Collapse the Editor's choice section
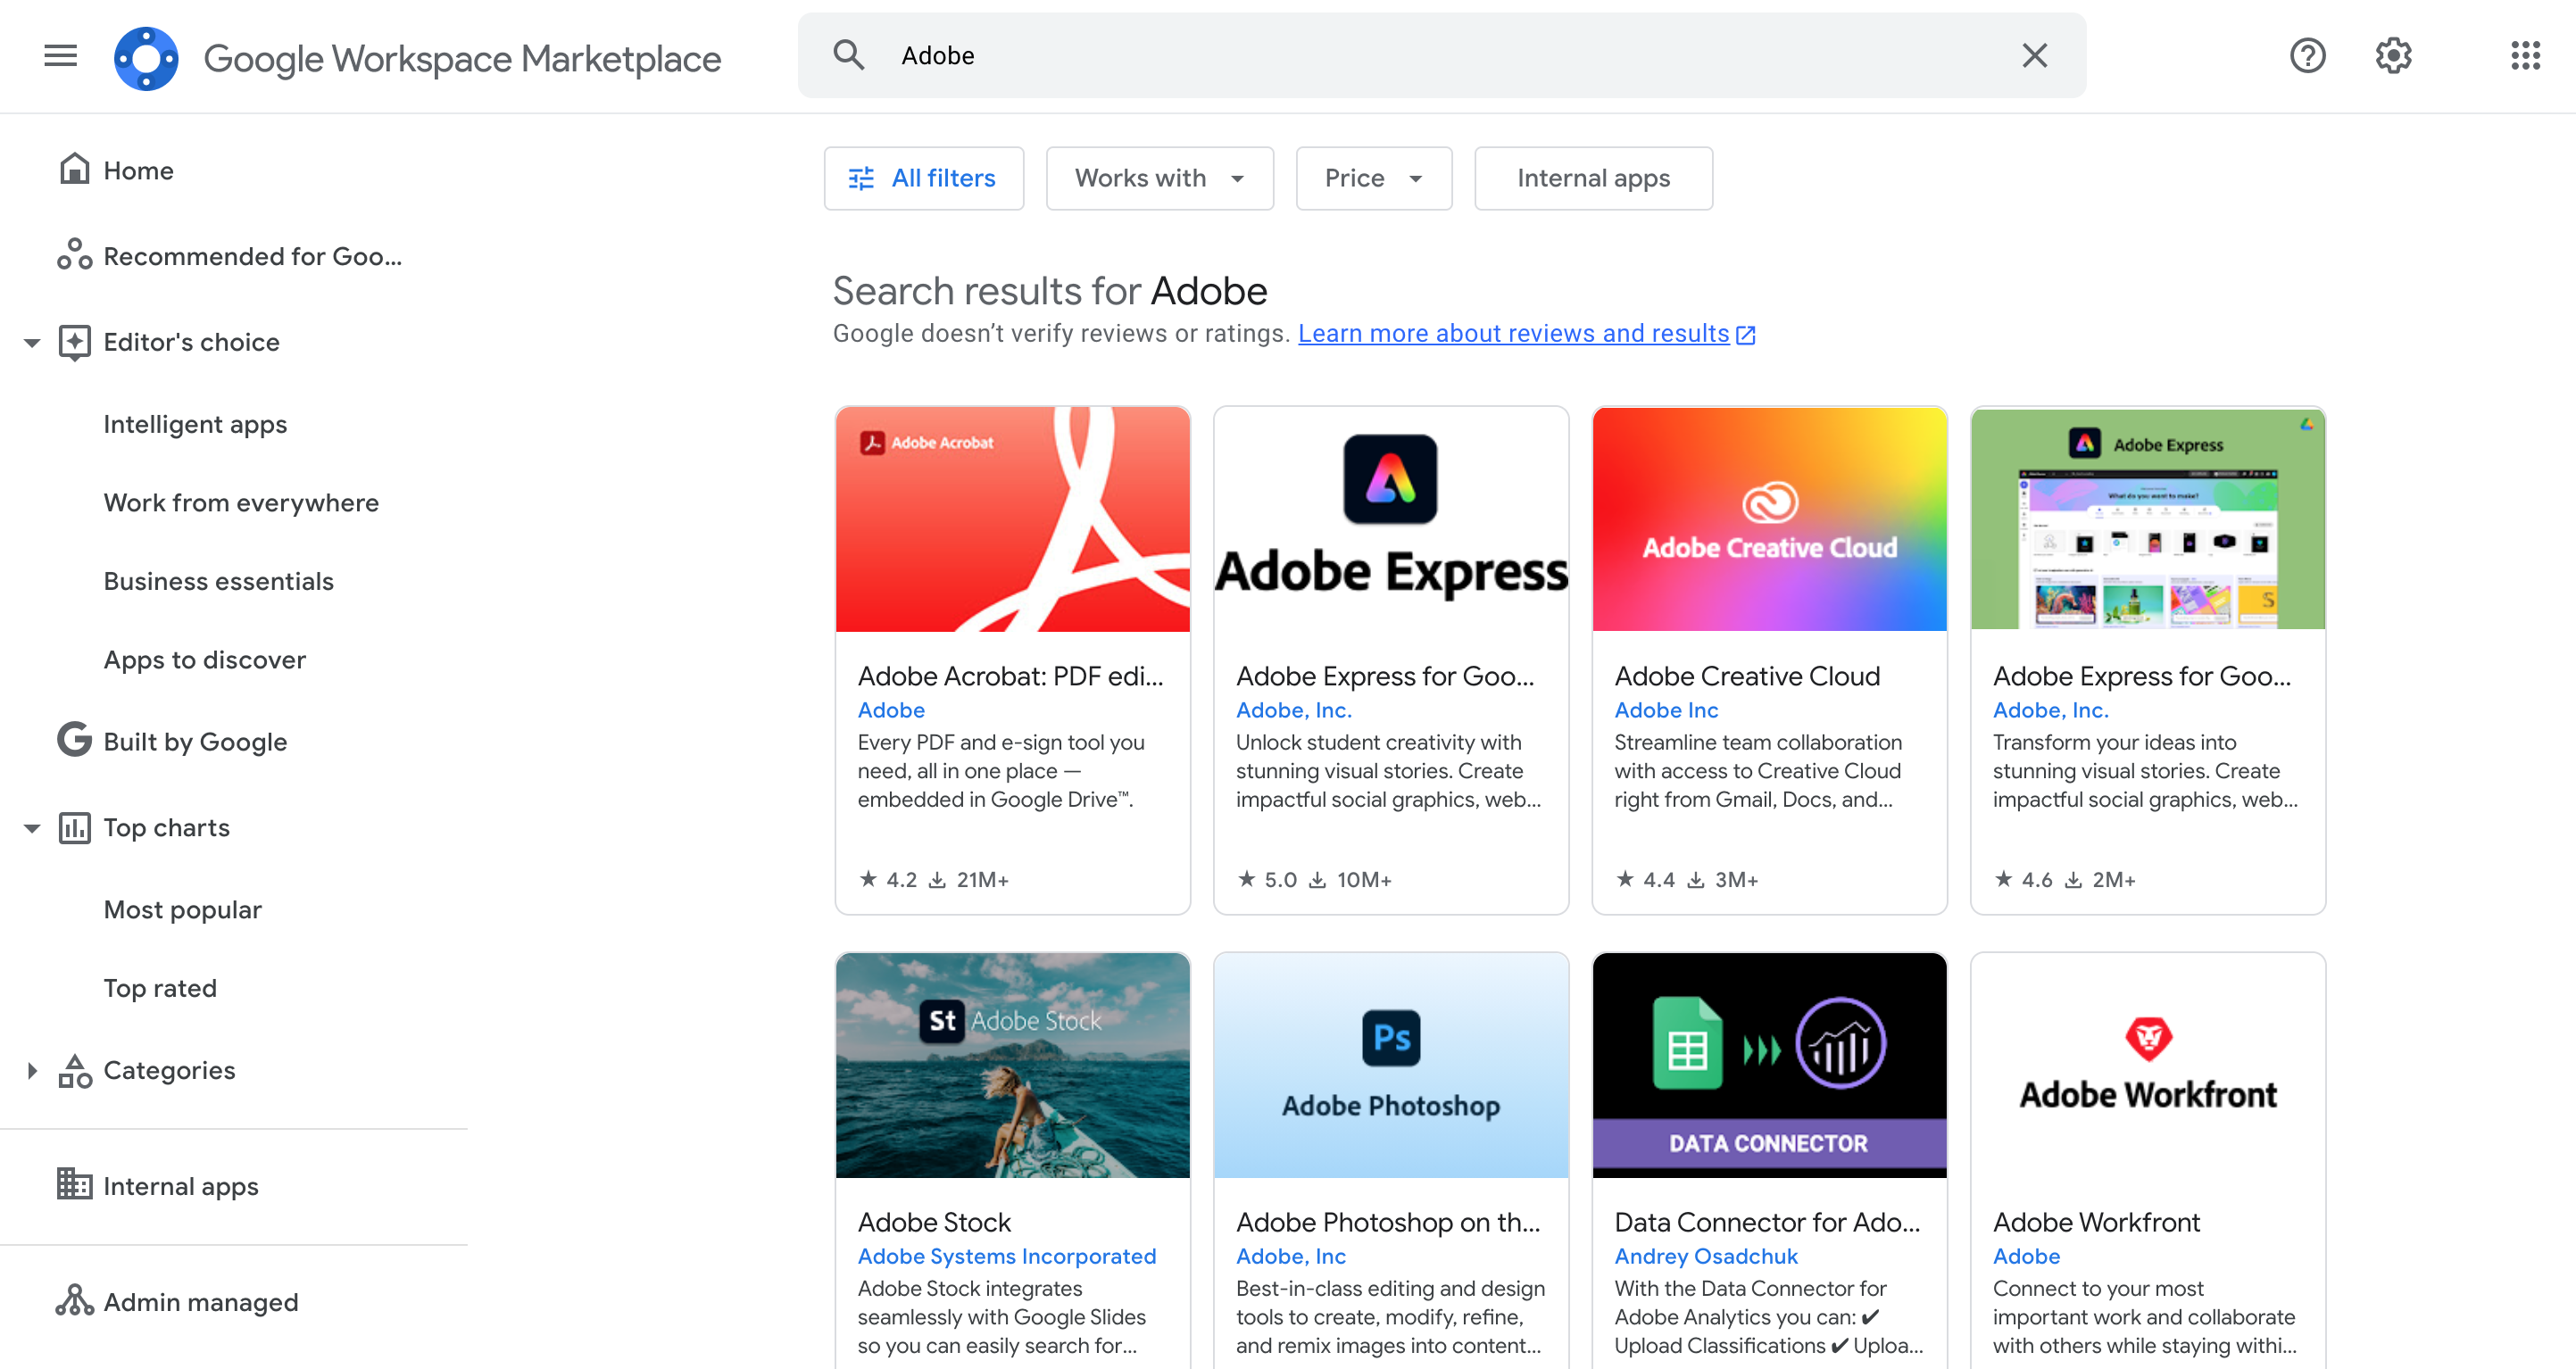 (32, 342)
